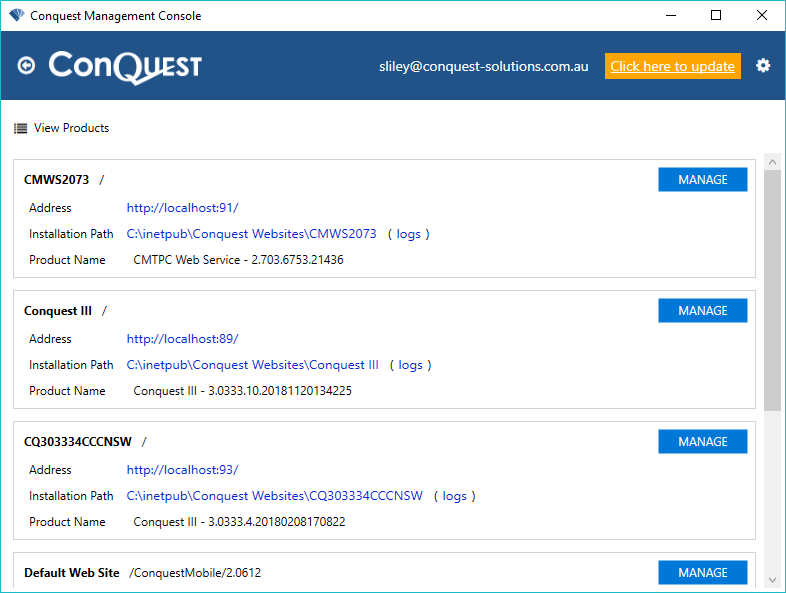Click the Conquest diamond icon in title bar

[x=17, y=15]
